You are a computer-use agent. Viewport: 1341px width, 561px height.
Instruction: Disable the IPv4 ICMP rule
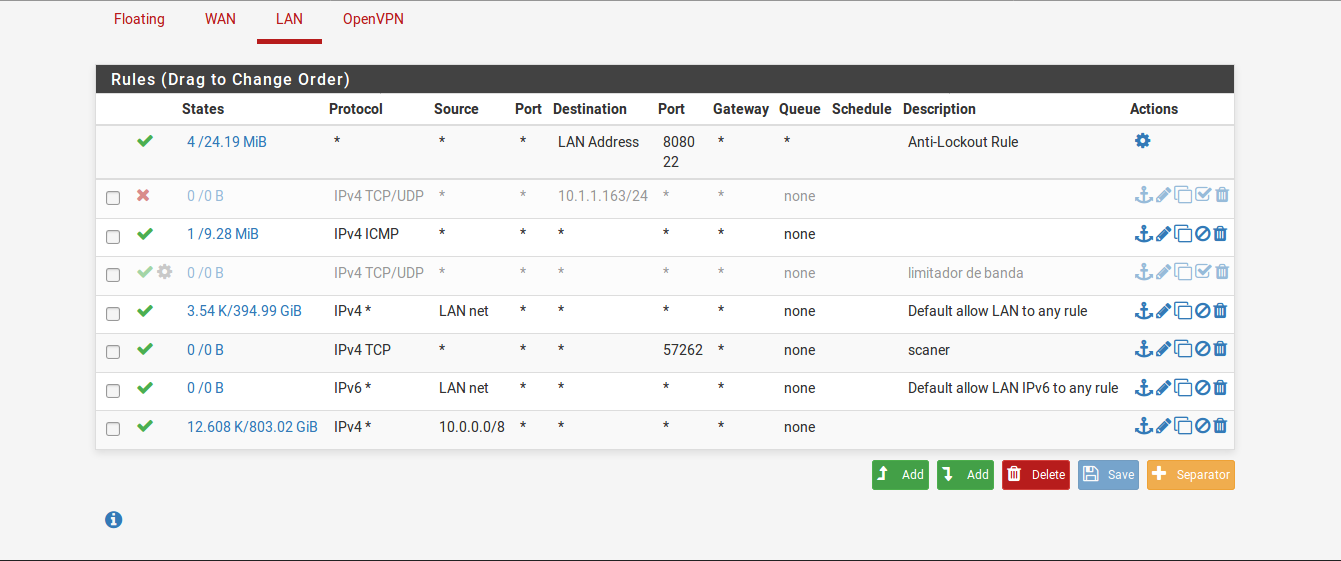(x=1203, y=234)
